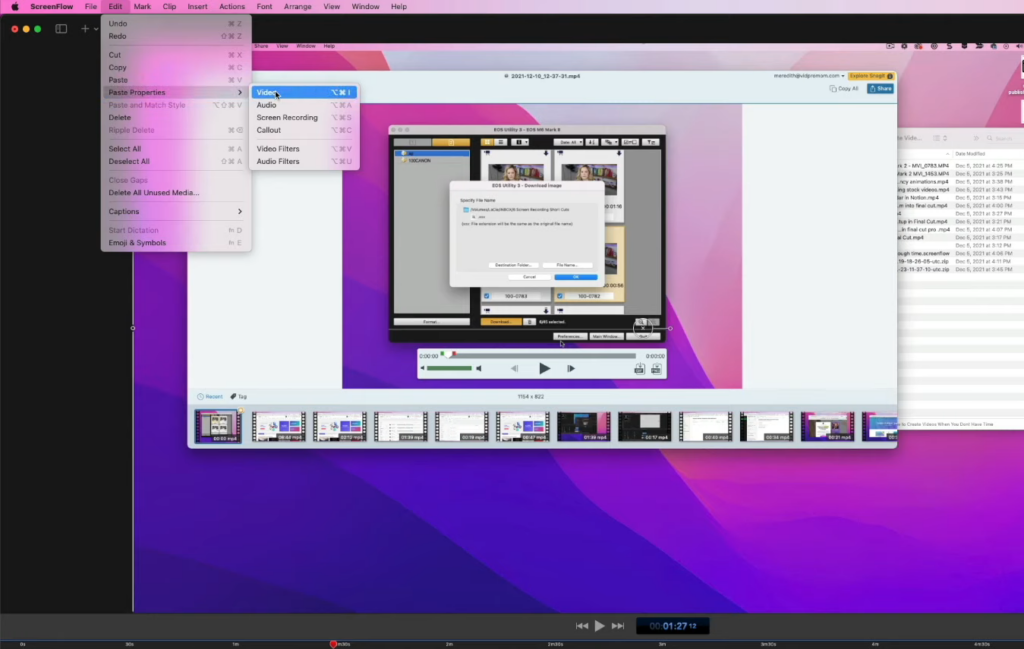Adjust the green Snagit volume slider
The width and height of the screenshot is (1024, 649).
tap(449, 368)
